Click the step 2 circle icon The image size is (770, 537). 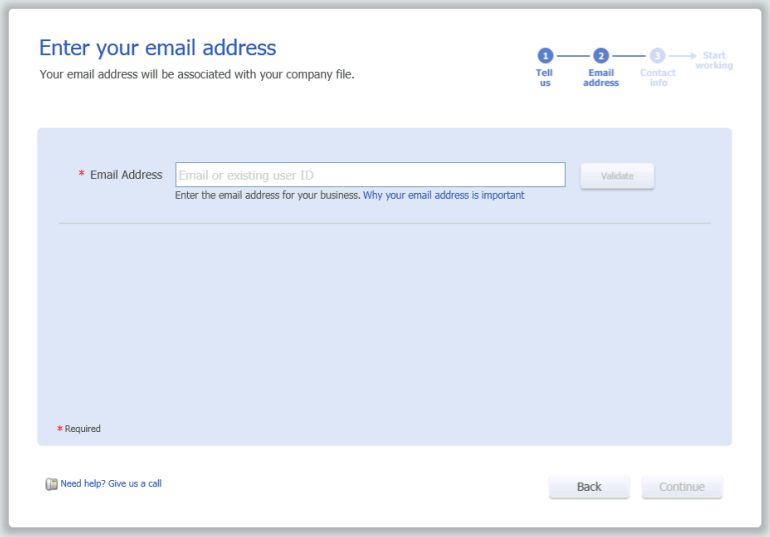[x=601, y=56]
